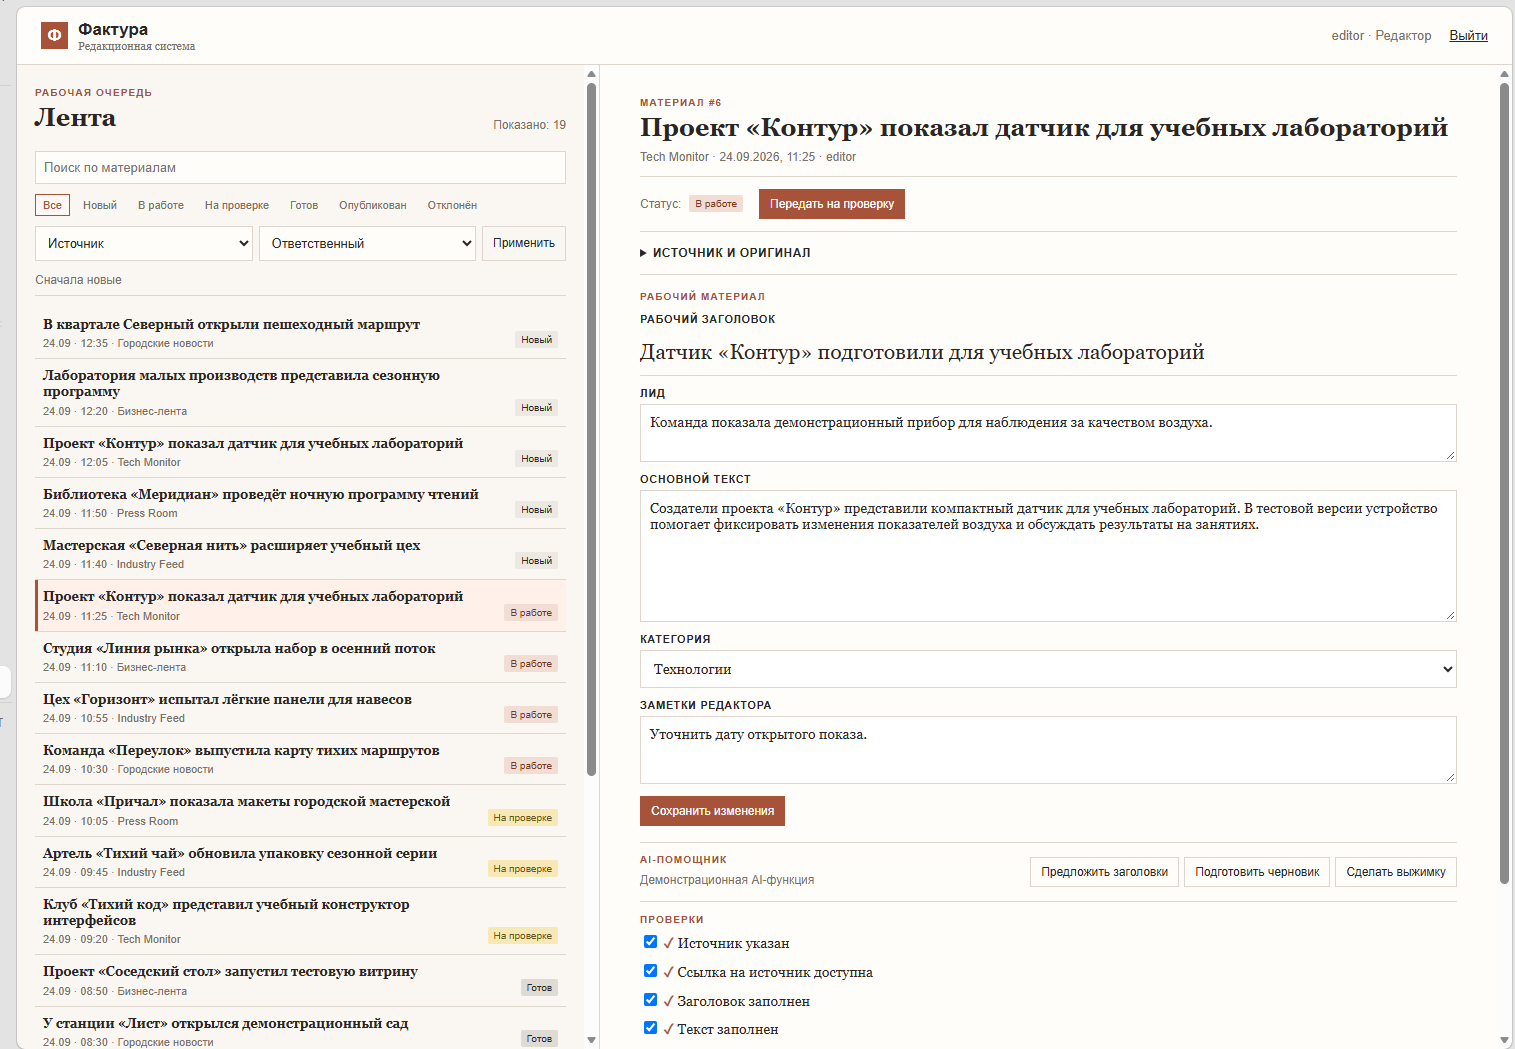Click the Фактура logo icon
1515x1049 pixels.
54,35
